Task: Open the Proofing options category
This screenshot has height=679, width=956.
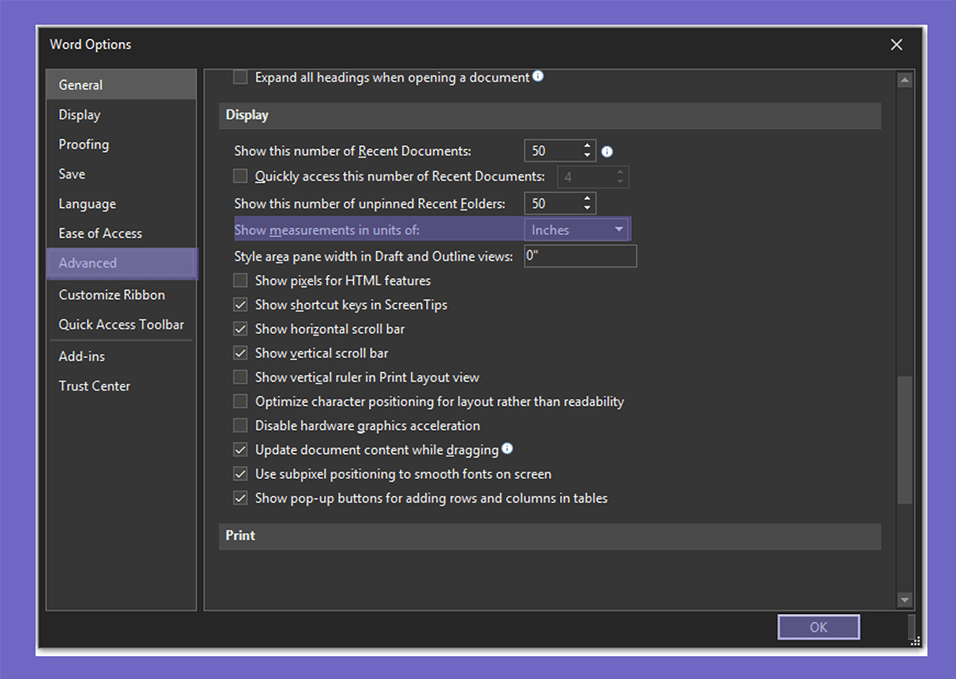Action: pos(84,145)
